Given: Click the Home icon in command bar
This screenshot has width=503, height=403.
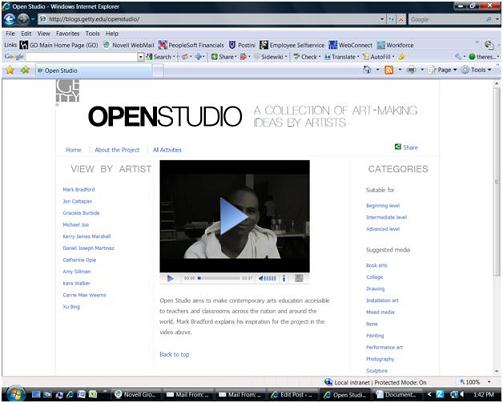Looking at the screenshot, I should point(367,70).
